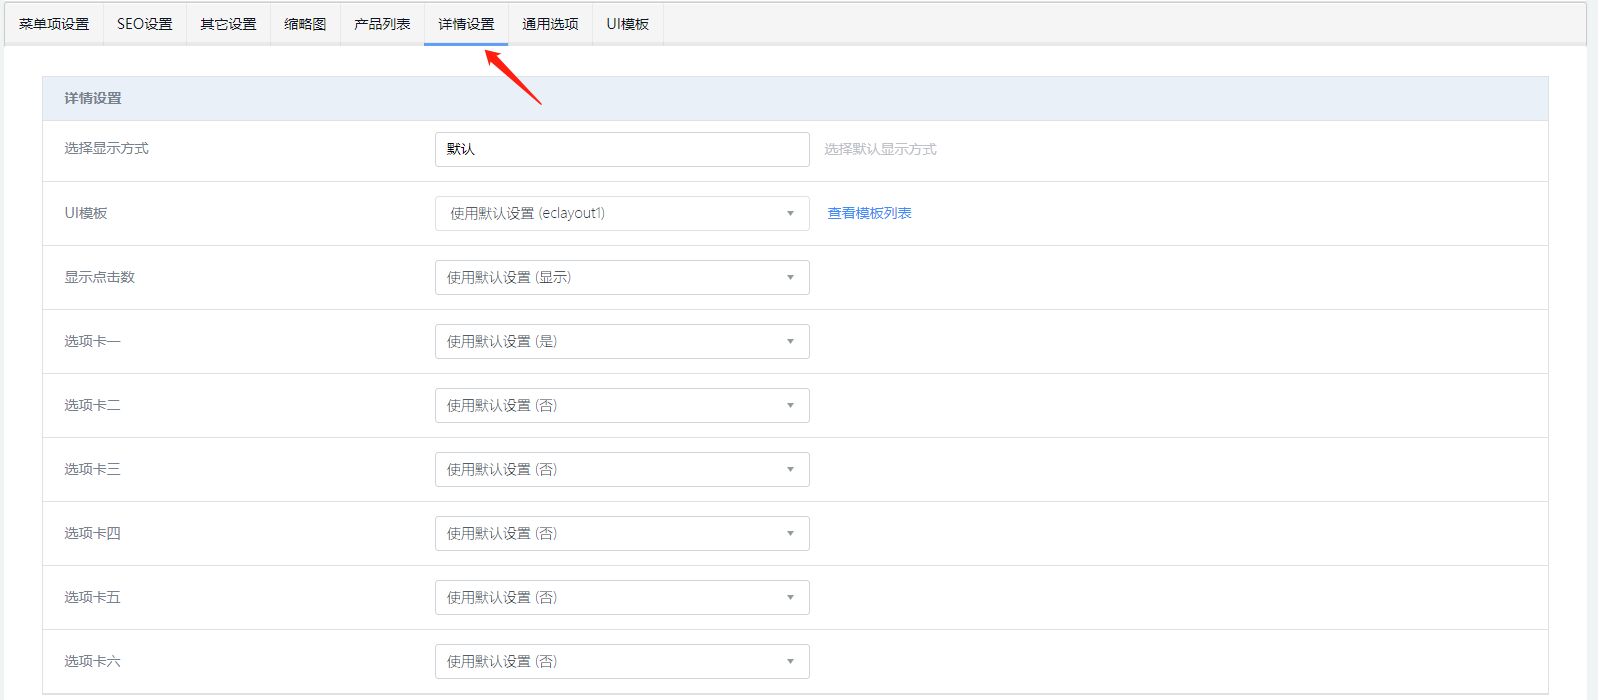Click the arrow icon of 选项卡六 select
1598x700 pixels.
click(790, 661)
